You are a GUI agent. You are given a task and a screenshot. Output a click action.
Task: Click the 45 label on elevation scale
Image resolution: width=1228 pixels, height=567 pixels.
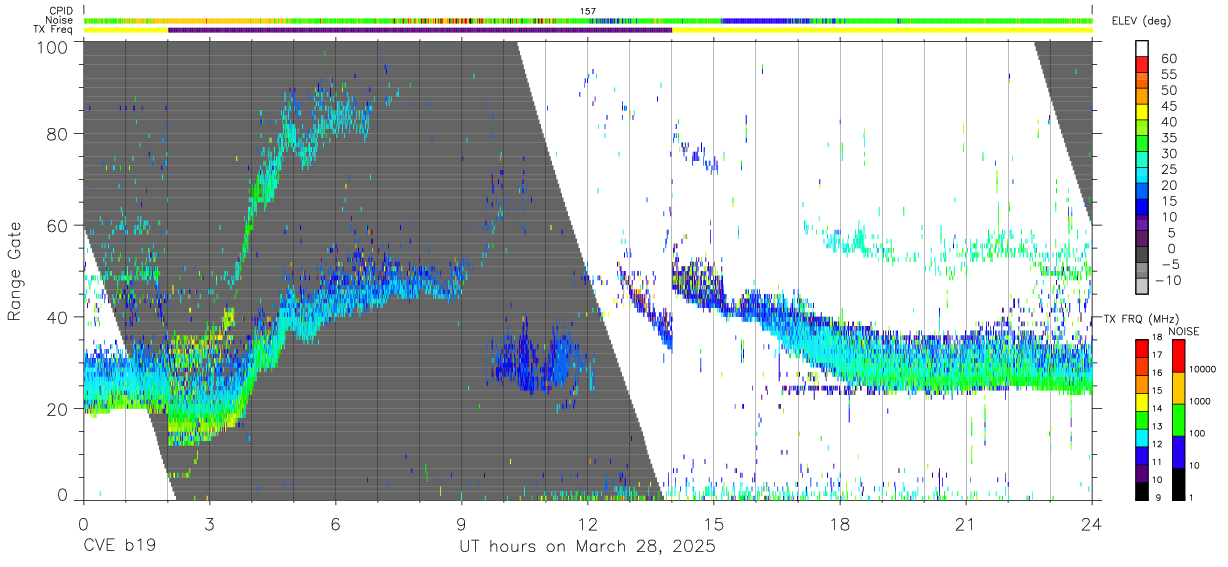point(1167,106)
